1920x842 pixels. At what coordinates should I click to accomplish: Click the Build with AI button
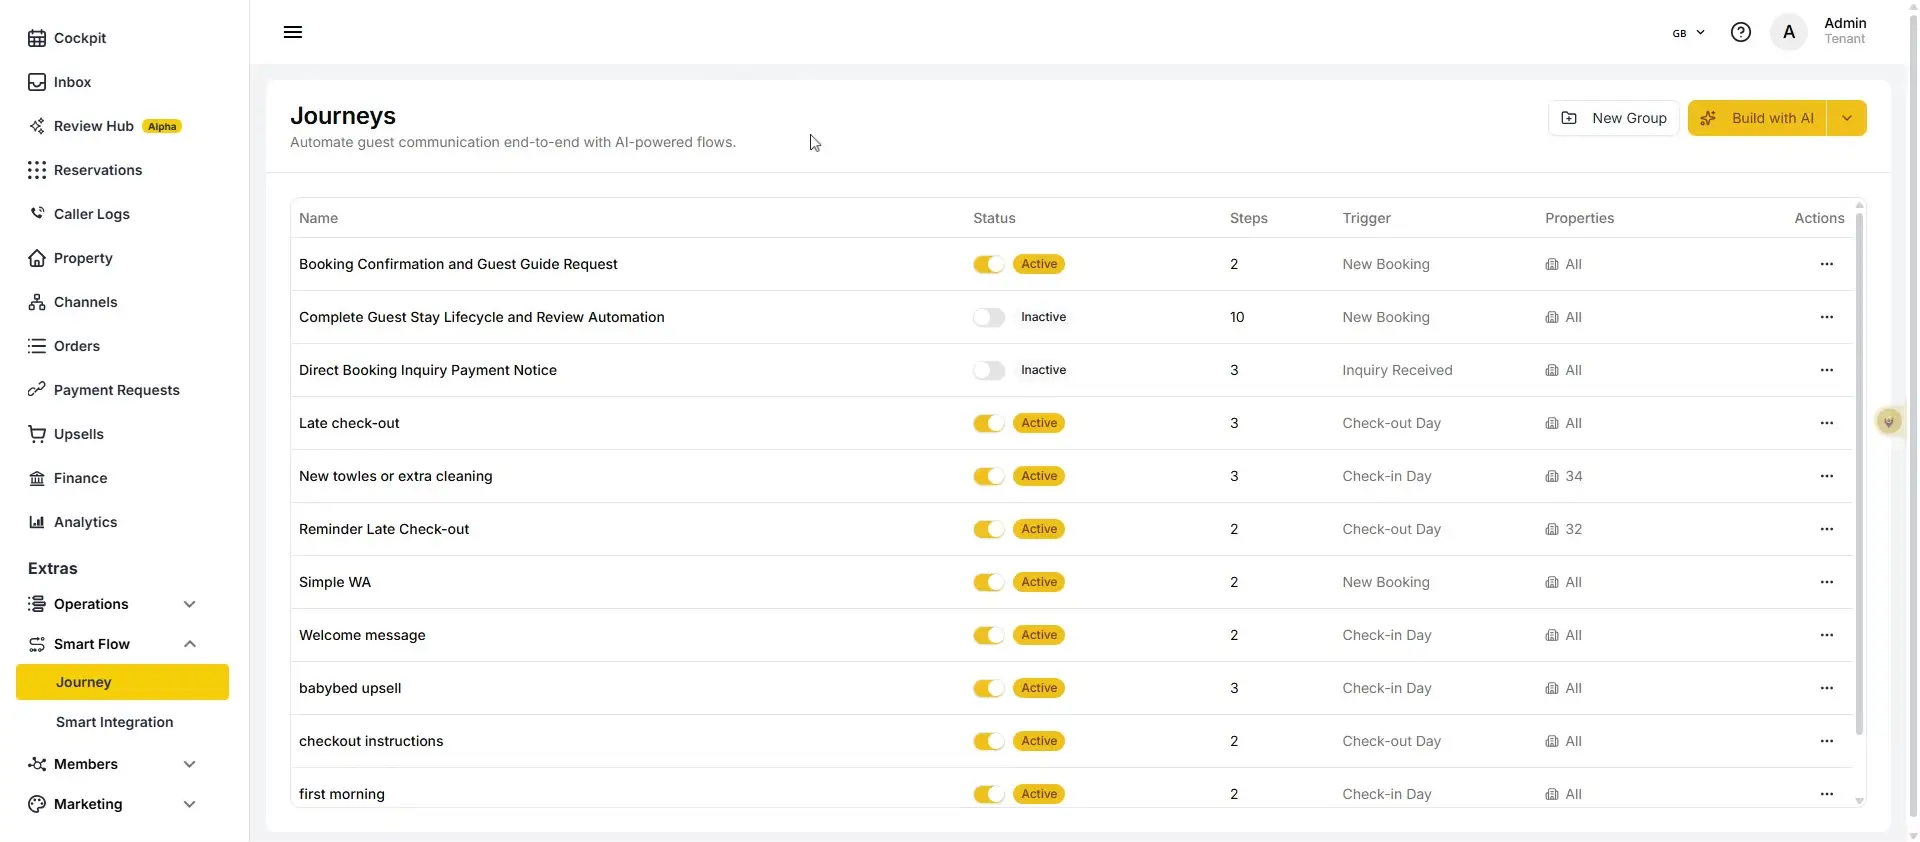(1757, 118)
